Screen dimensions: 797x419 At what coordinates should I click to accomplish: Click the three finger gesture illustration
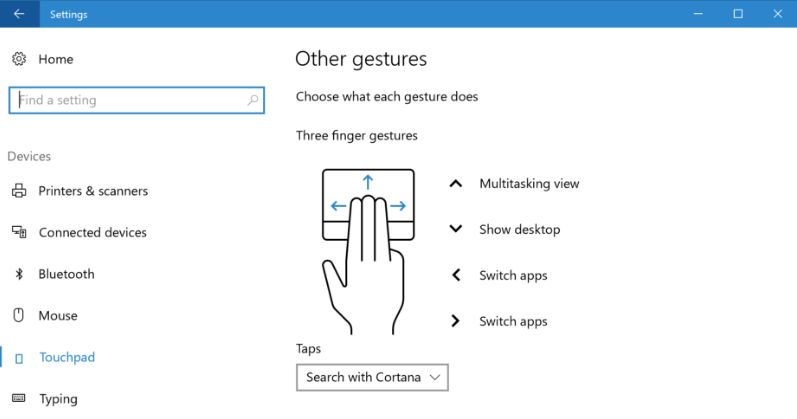[x=368, y=248]
